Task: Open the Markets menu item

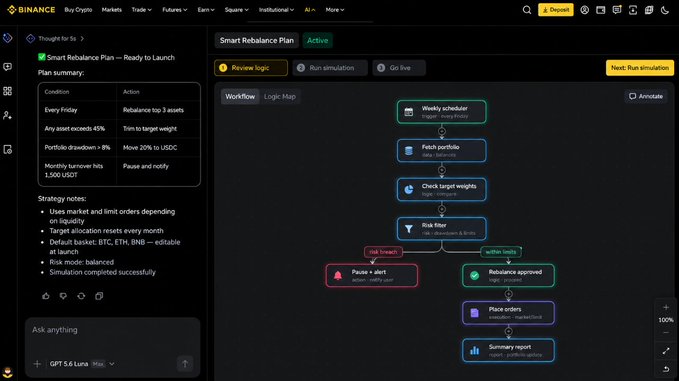Action: [x=112, y=10]
